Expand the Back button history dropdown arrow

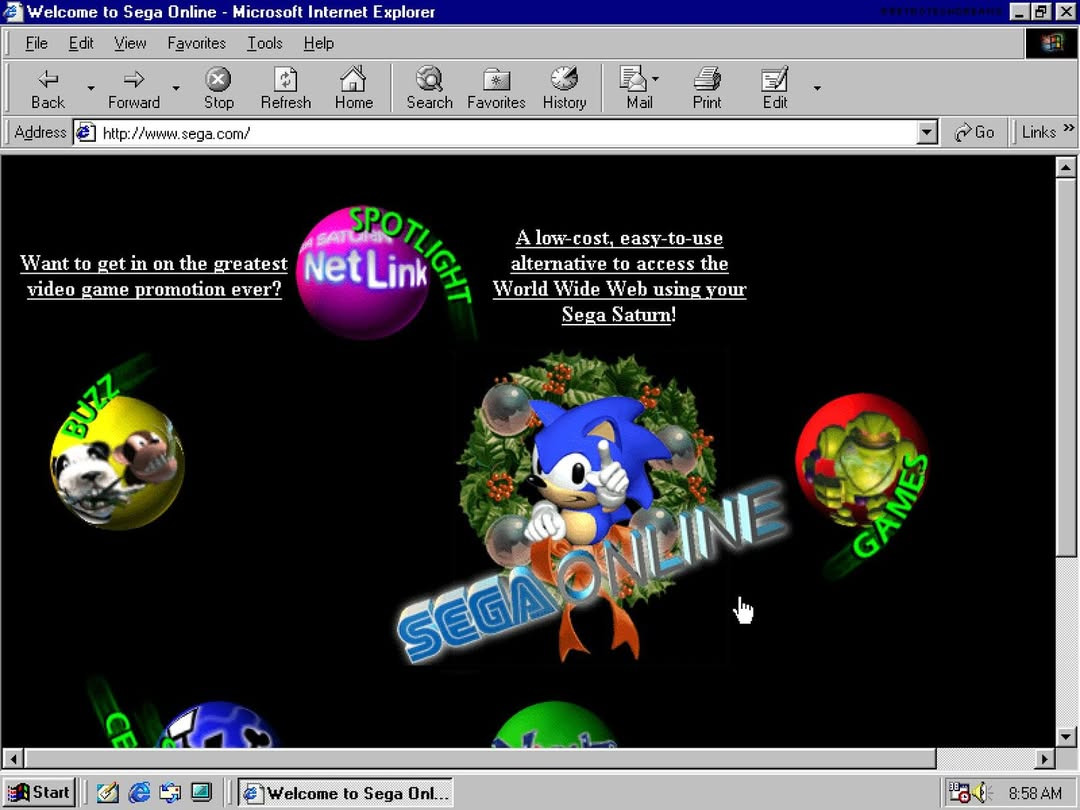click(91, 88)
